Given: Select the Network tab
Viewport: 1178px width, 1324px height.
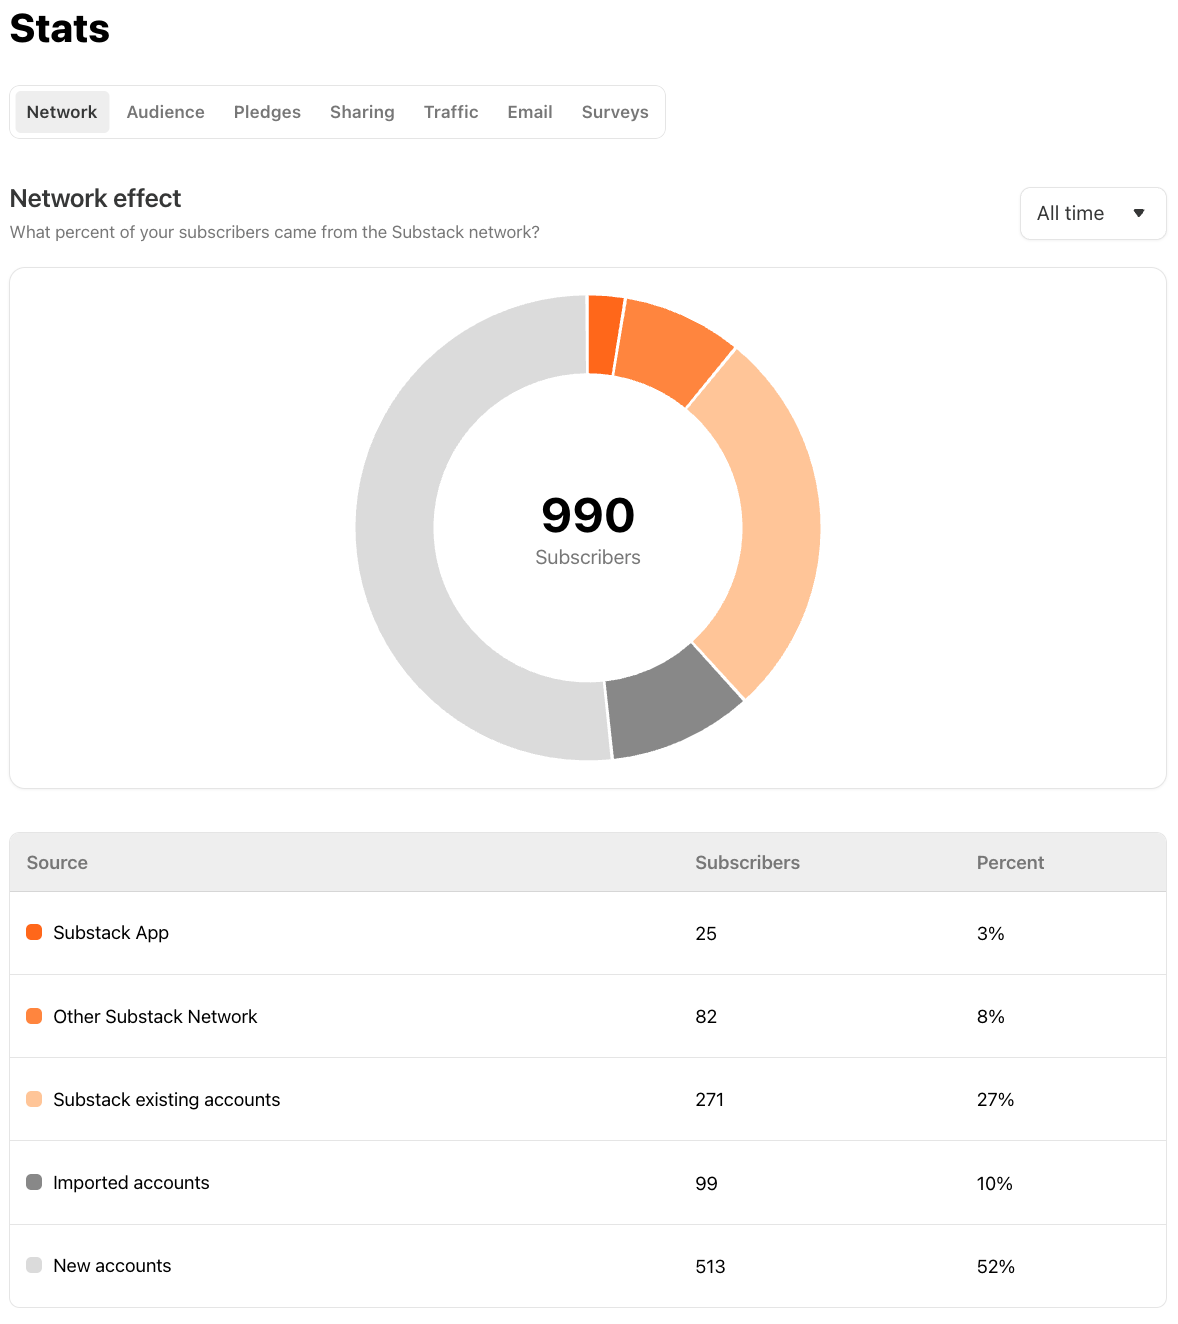Looking at the screenshot, I should coord(62,112).
